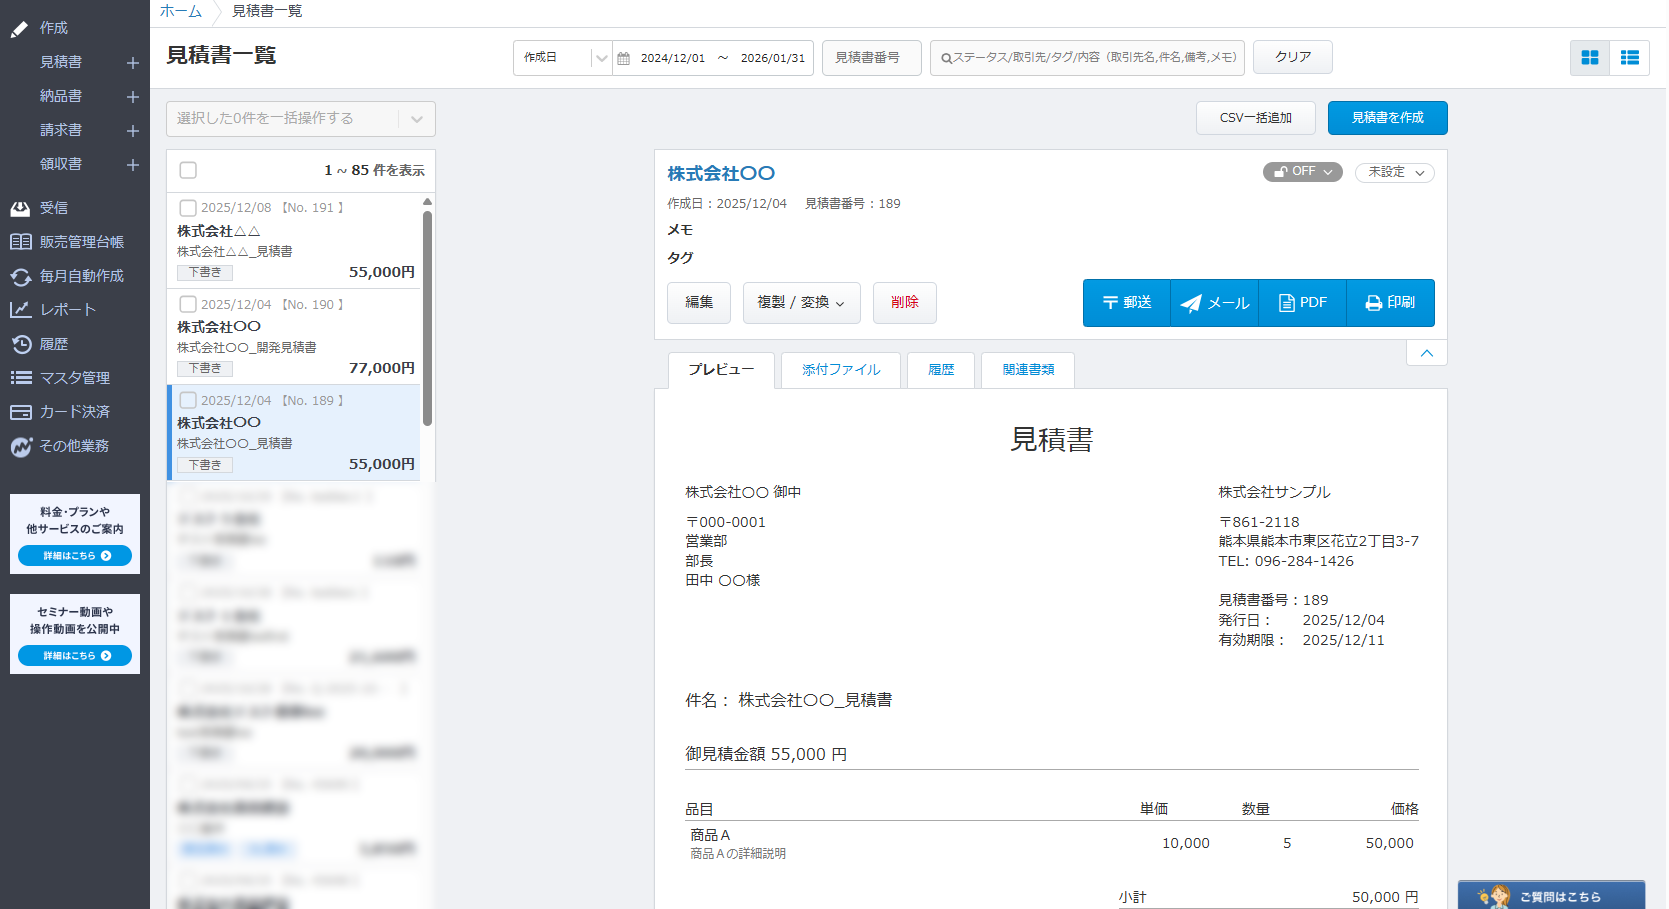Expand the 複製 / 変換 dropdown

coord(801,303)
